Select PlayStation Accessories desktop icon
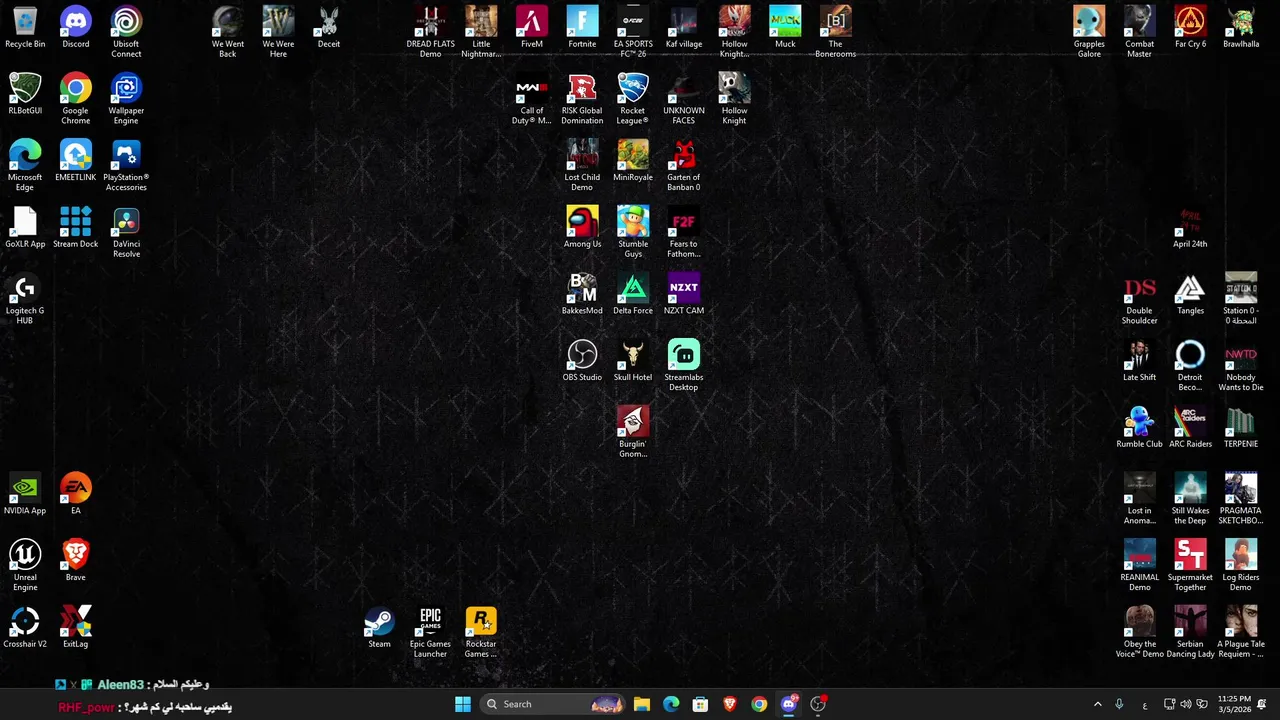Screen dimensions: 1280x720 coord(126,166)
